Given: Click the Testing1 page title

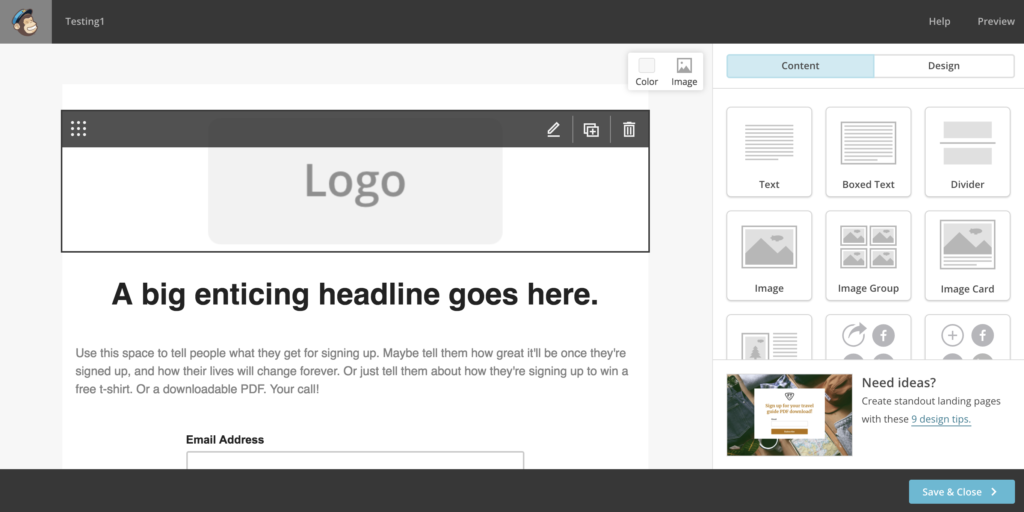Looking at the screenshot, I should [85, 22].
